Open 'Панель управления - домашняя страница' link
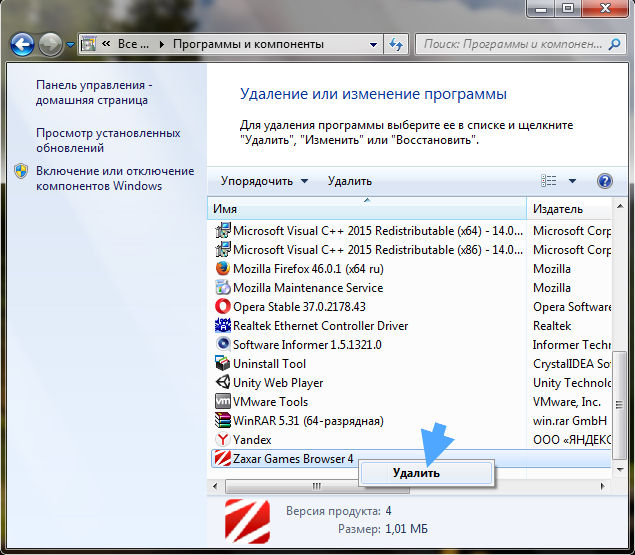This screenshot has height=555, width=635. (x=94, y=92)
